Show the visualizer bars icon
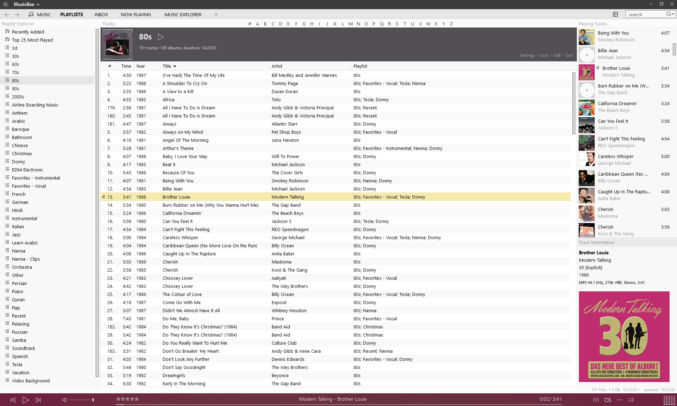The width and height of the screenshot is (677, 406). tap(669, 400)
